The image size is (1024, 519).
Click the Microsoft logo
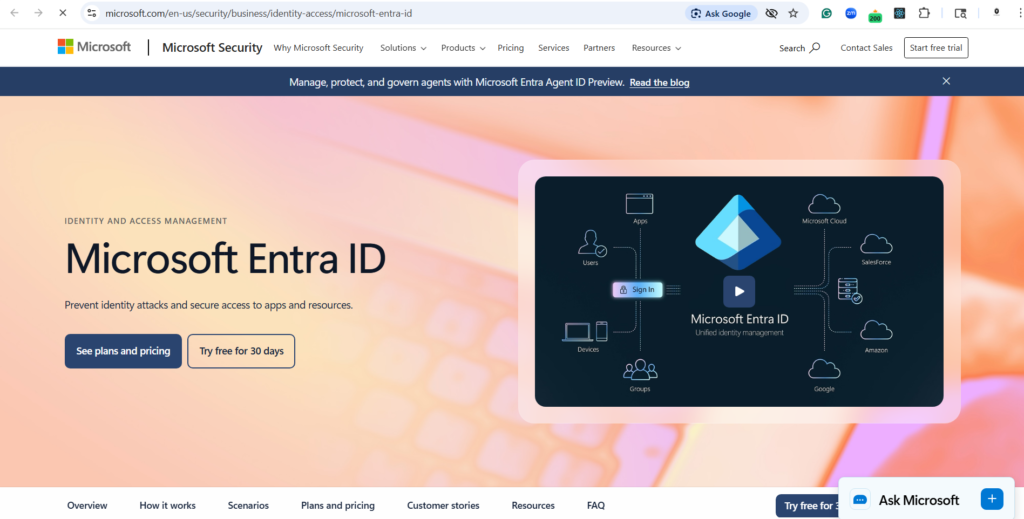[94, 47]
